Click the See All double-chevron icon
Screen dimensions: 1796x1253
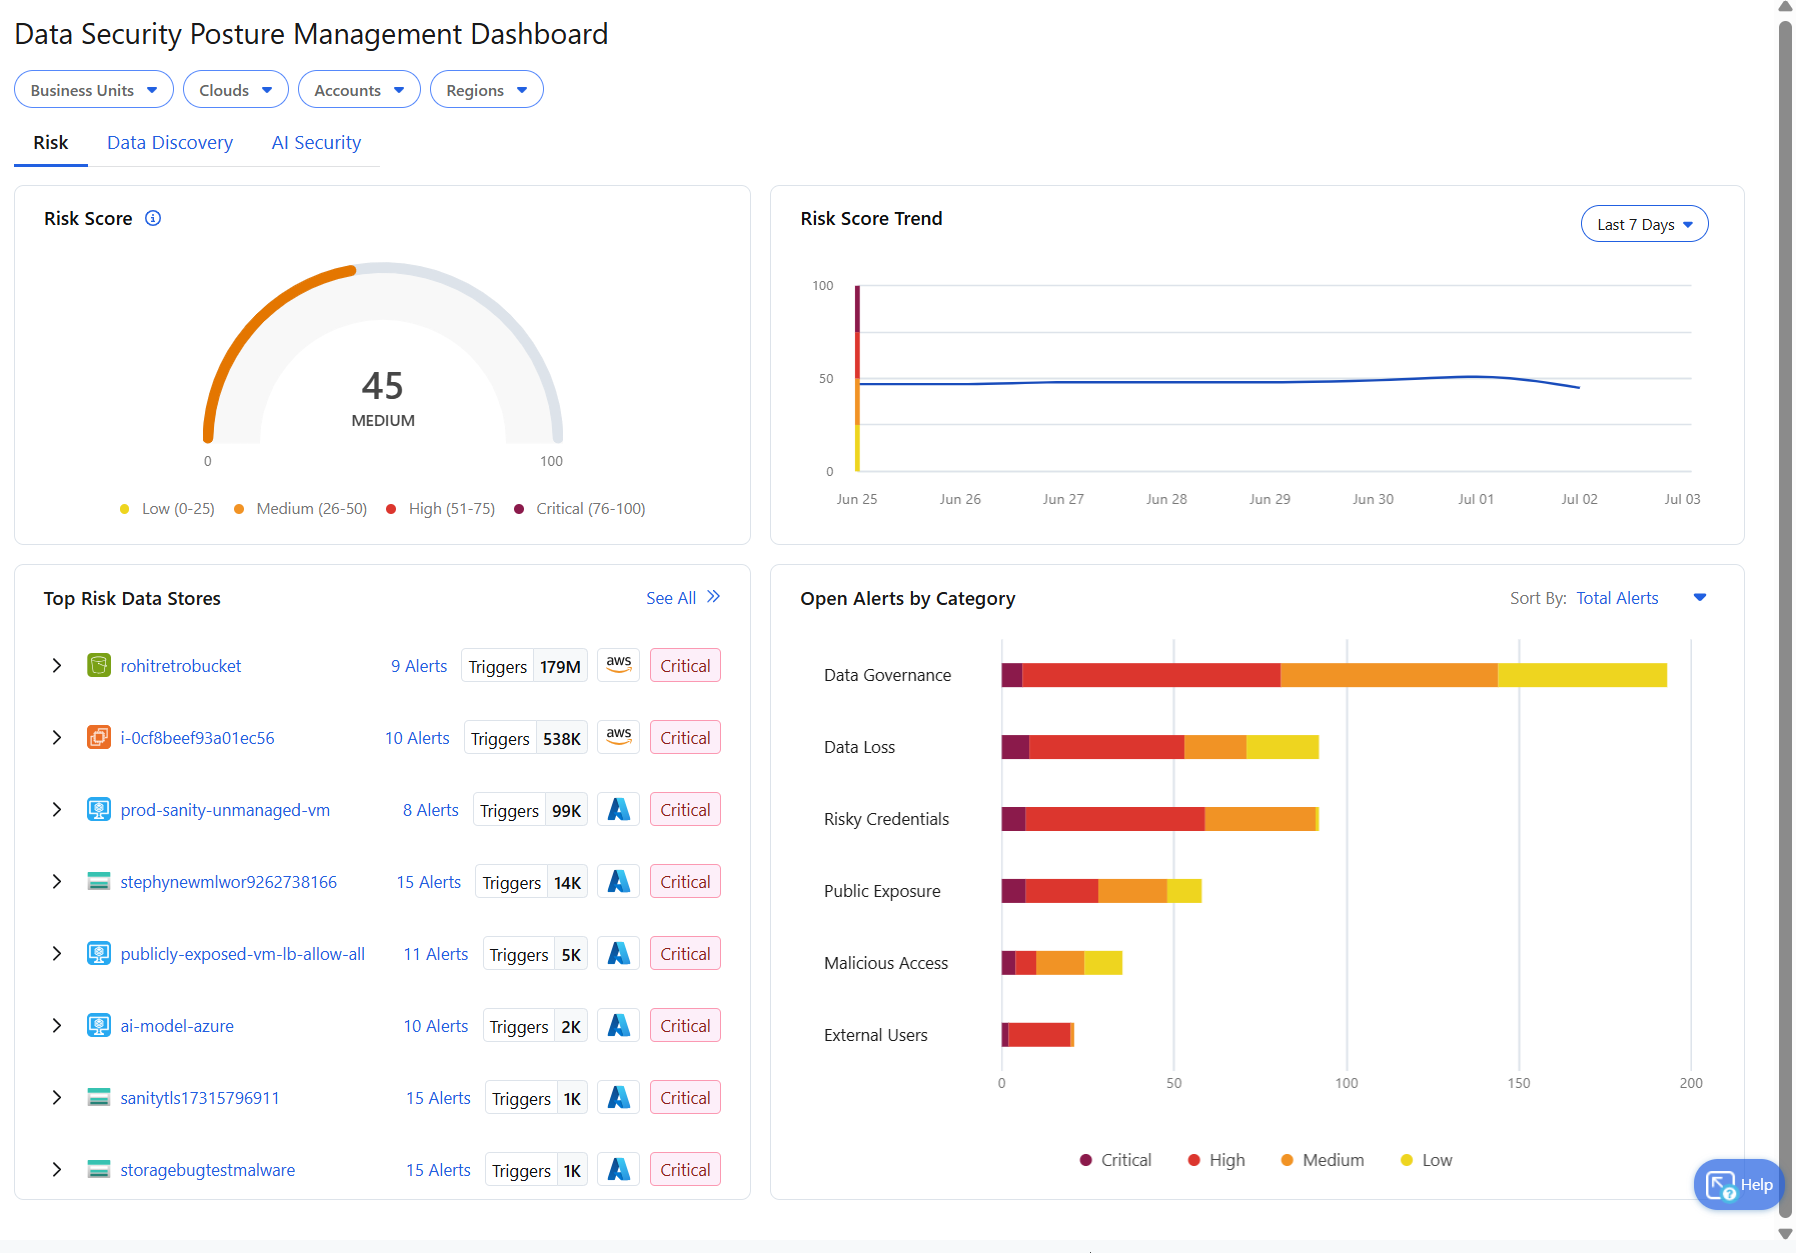[x=713, y=597]
